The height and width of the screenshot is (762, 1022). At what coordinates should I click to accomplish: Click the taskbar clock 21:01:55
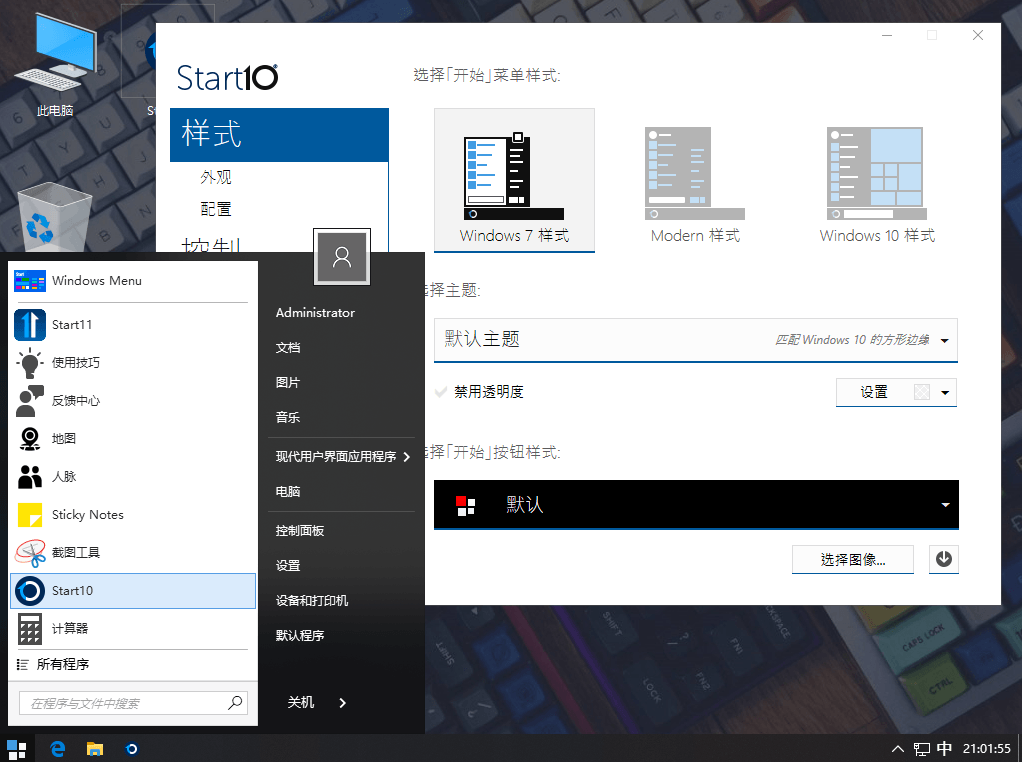[x=987, y=749]
